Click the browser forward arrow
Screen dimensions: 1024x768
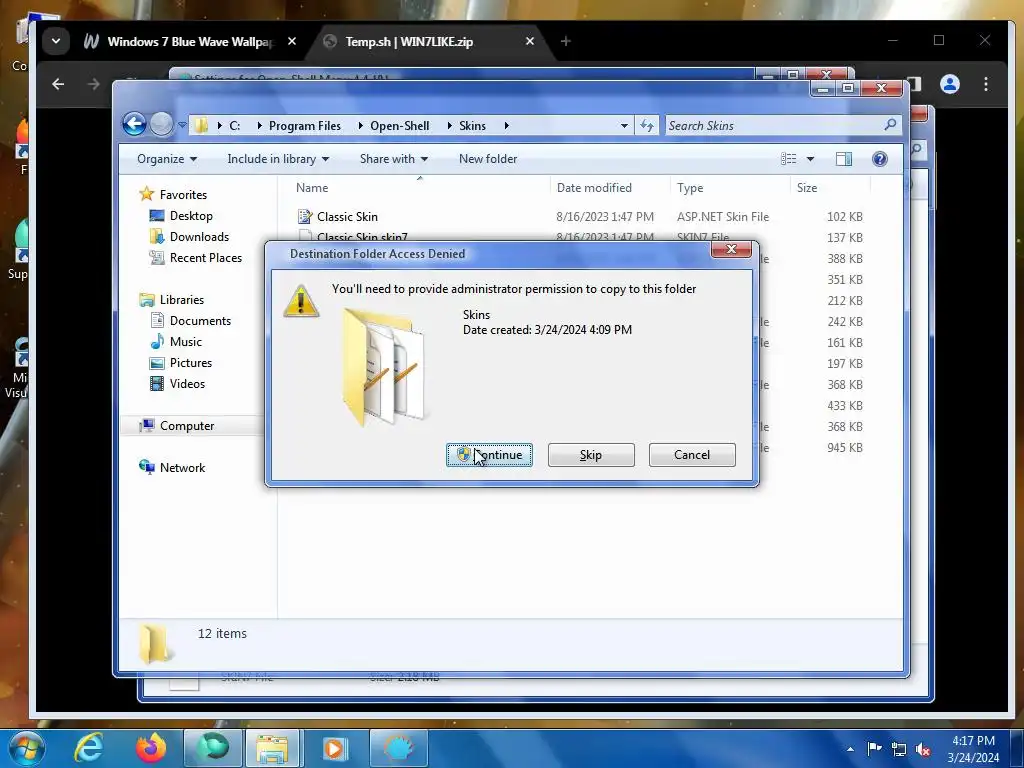(x=94, y=84)
